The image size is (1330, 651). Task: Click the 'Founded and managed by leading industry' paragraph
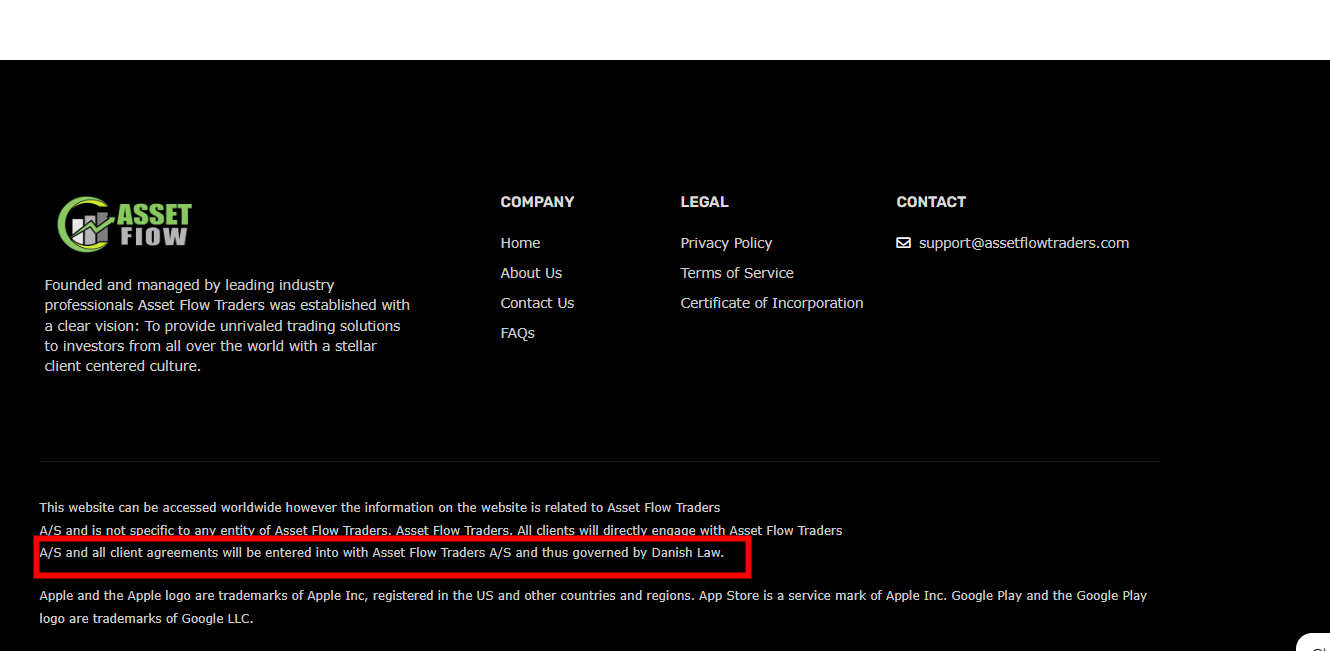[x=227, y=325]
